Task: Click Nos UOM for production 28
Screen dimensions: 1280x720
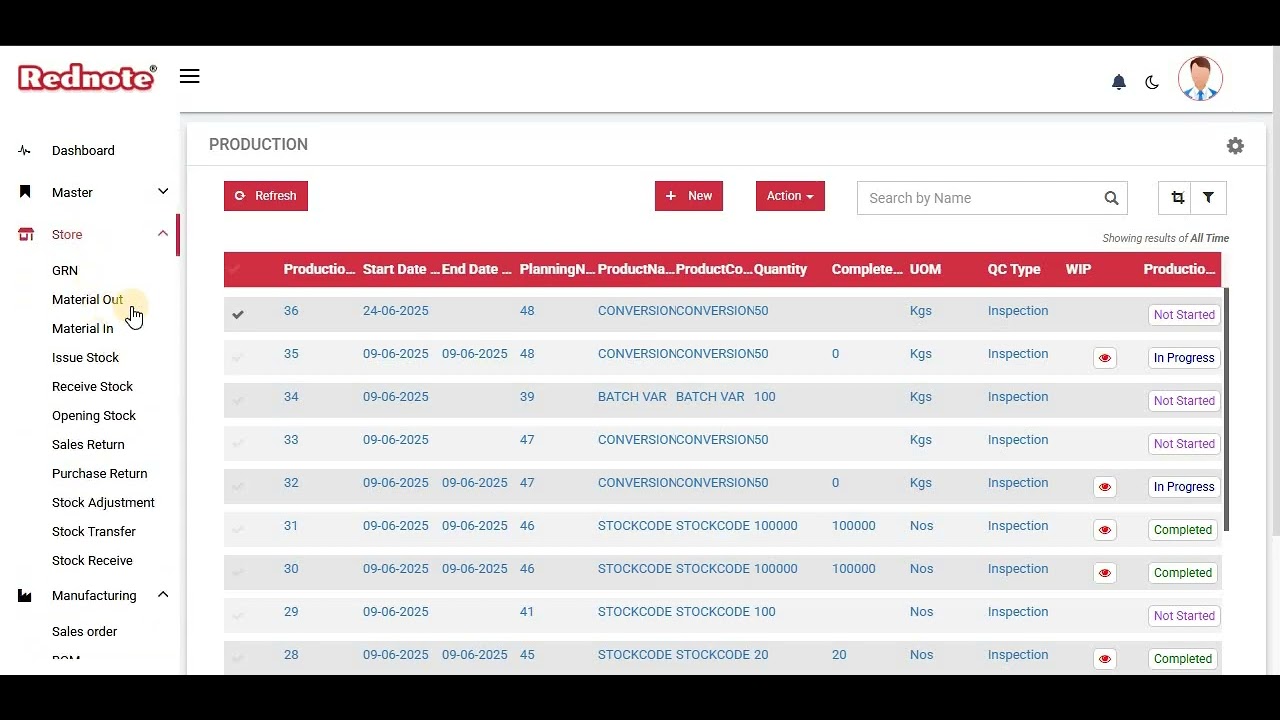Action: [921, 655]
